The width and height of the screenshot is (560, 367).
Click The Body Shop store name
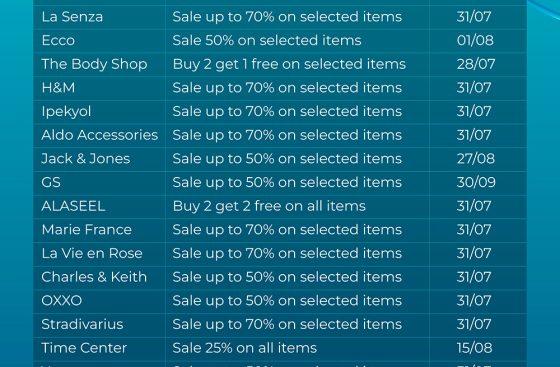pyautogui.click(x=94, y=64)
